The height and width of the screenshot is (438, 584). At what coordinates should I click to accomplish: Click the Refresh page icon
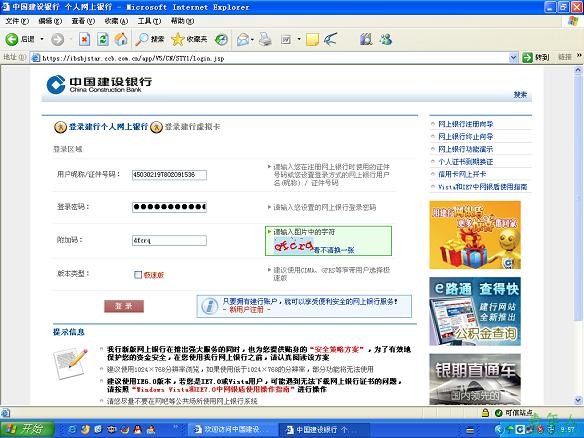coord(103,39)
